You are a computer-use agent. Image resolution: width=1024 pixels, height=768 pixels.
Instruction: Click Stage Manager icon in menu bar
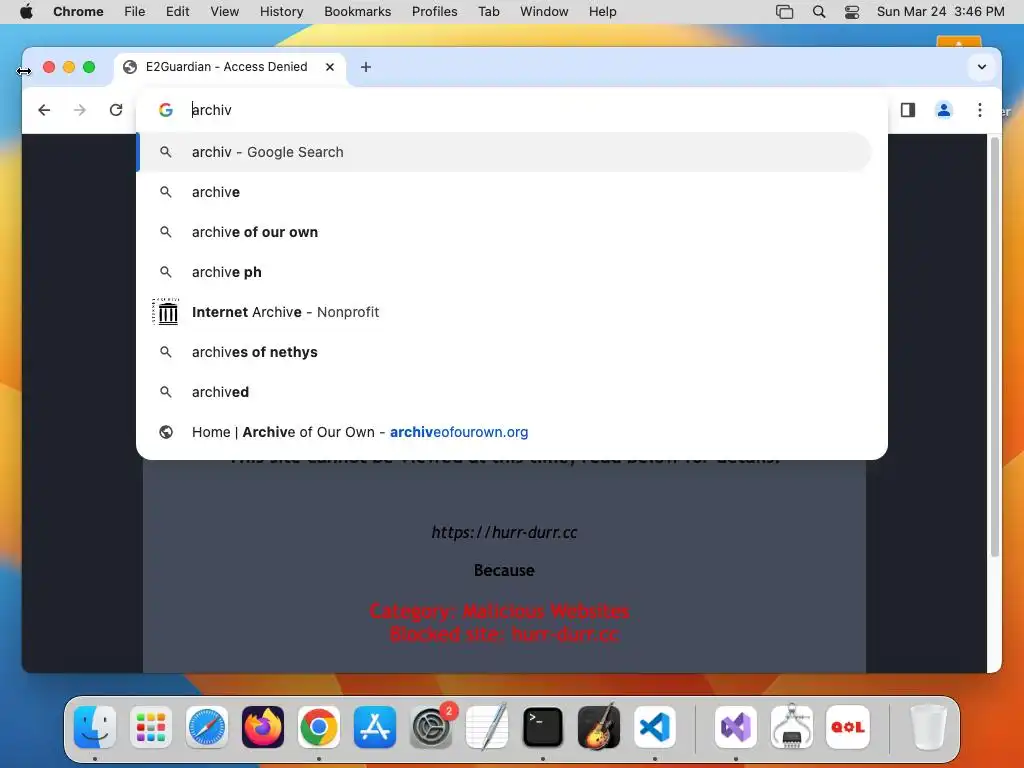[784, 12]
